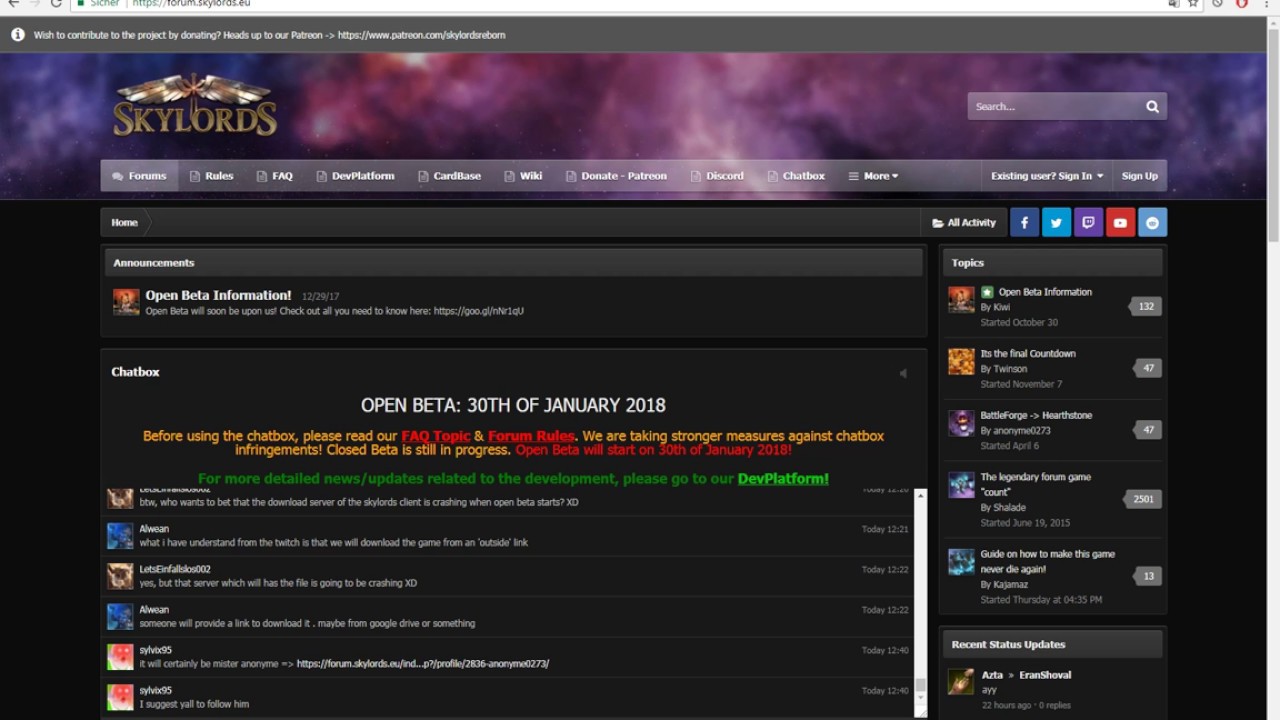The image size is (1280, 720).
Task: Click LetsEinfallslos002 avatar at 12:22 message
Action: (120, 576)
